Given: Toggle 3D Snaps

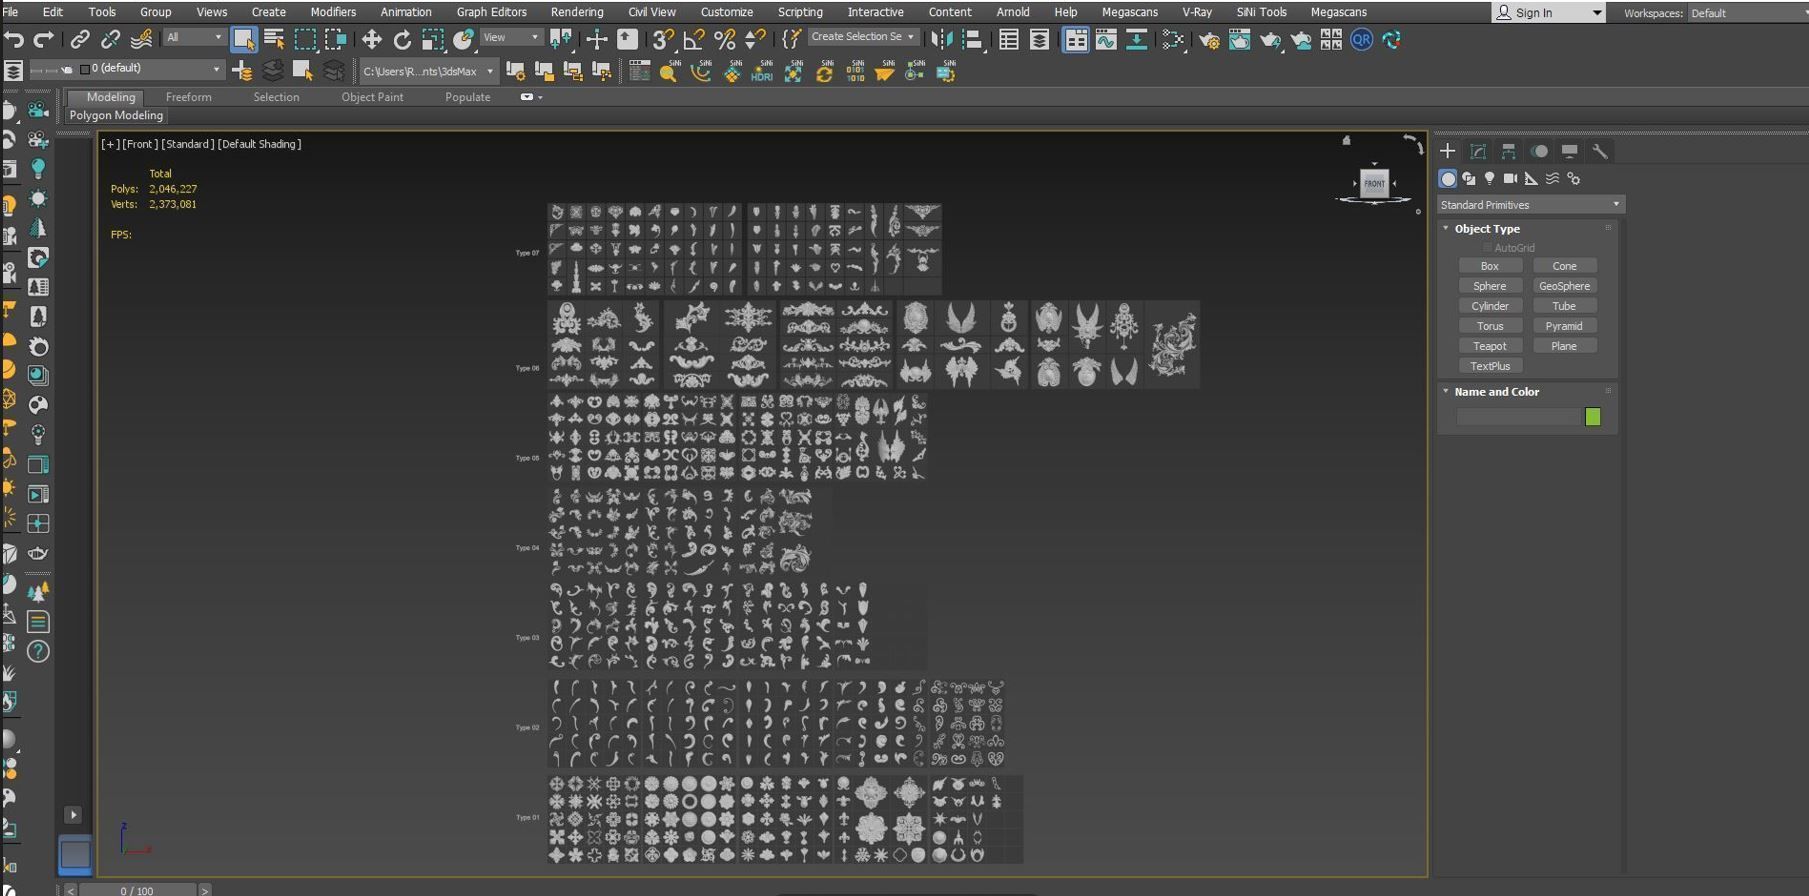Looking at the screenshot, I should [662, 39].
